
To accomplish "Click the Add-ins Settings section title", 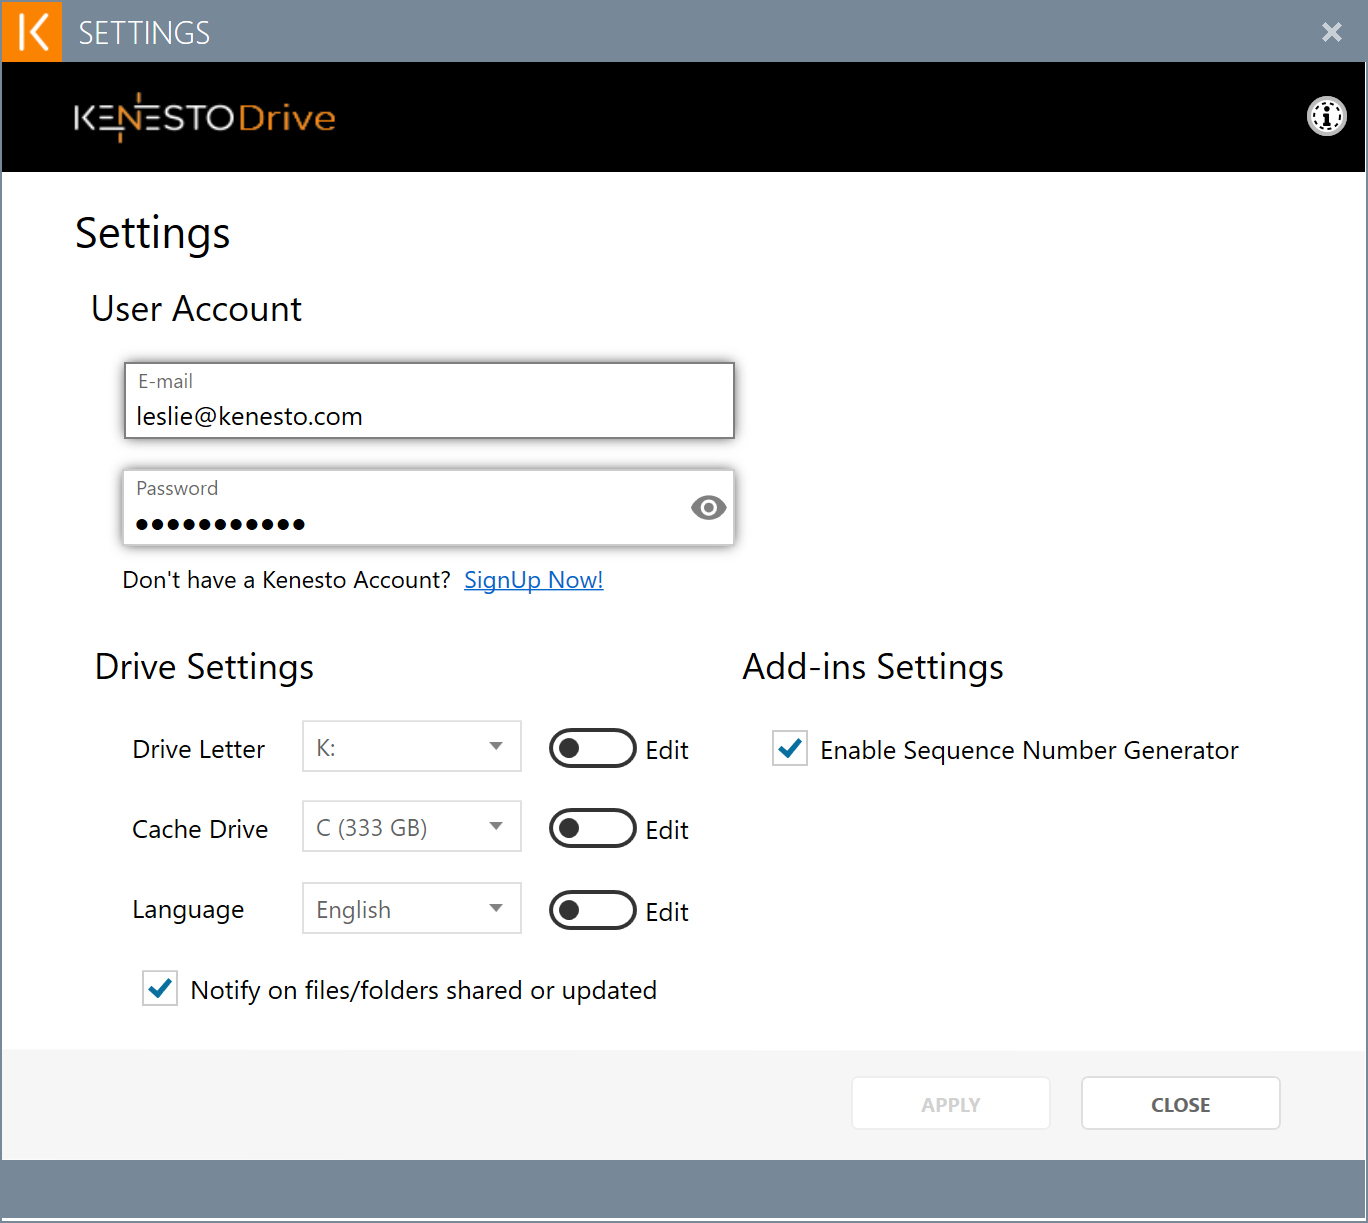I will tap(873, 667).
